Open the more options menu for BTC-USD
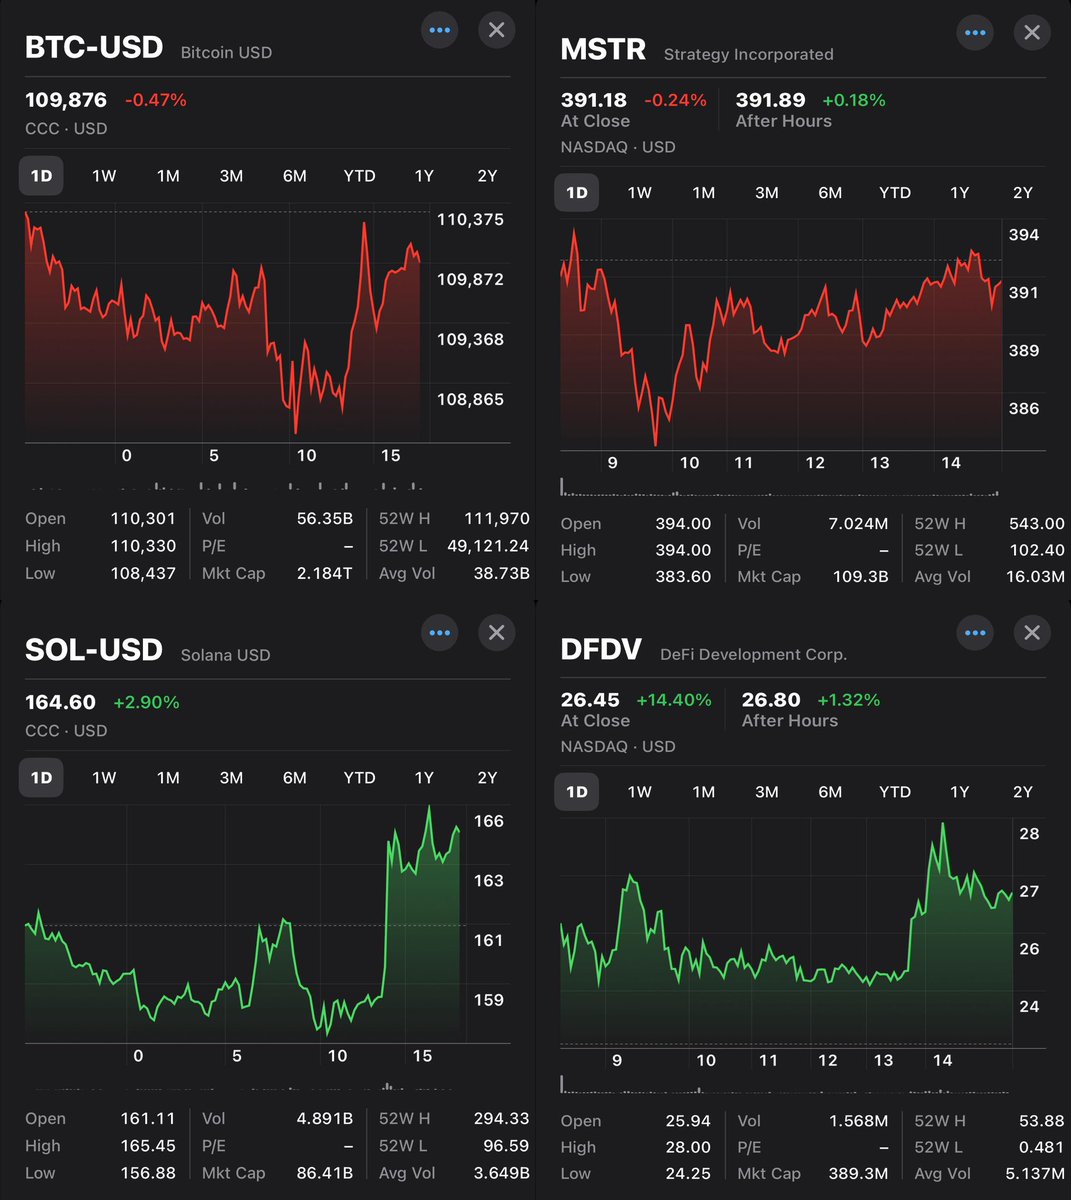 [x=440, y=30]
